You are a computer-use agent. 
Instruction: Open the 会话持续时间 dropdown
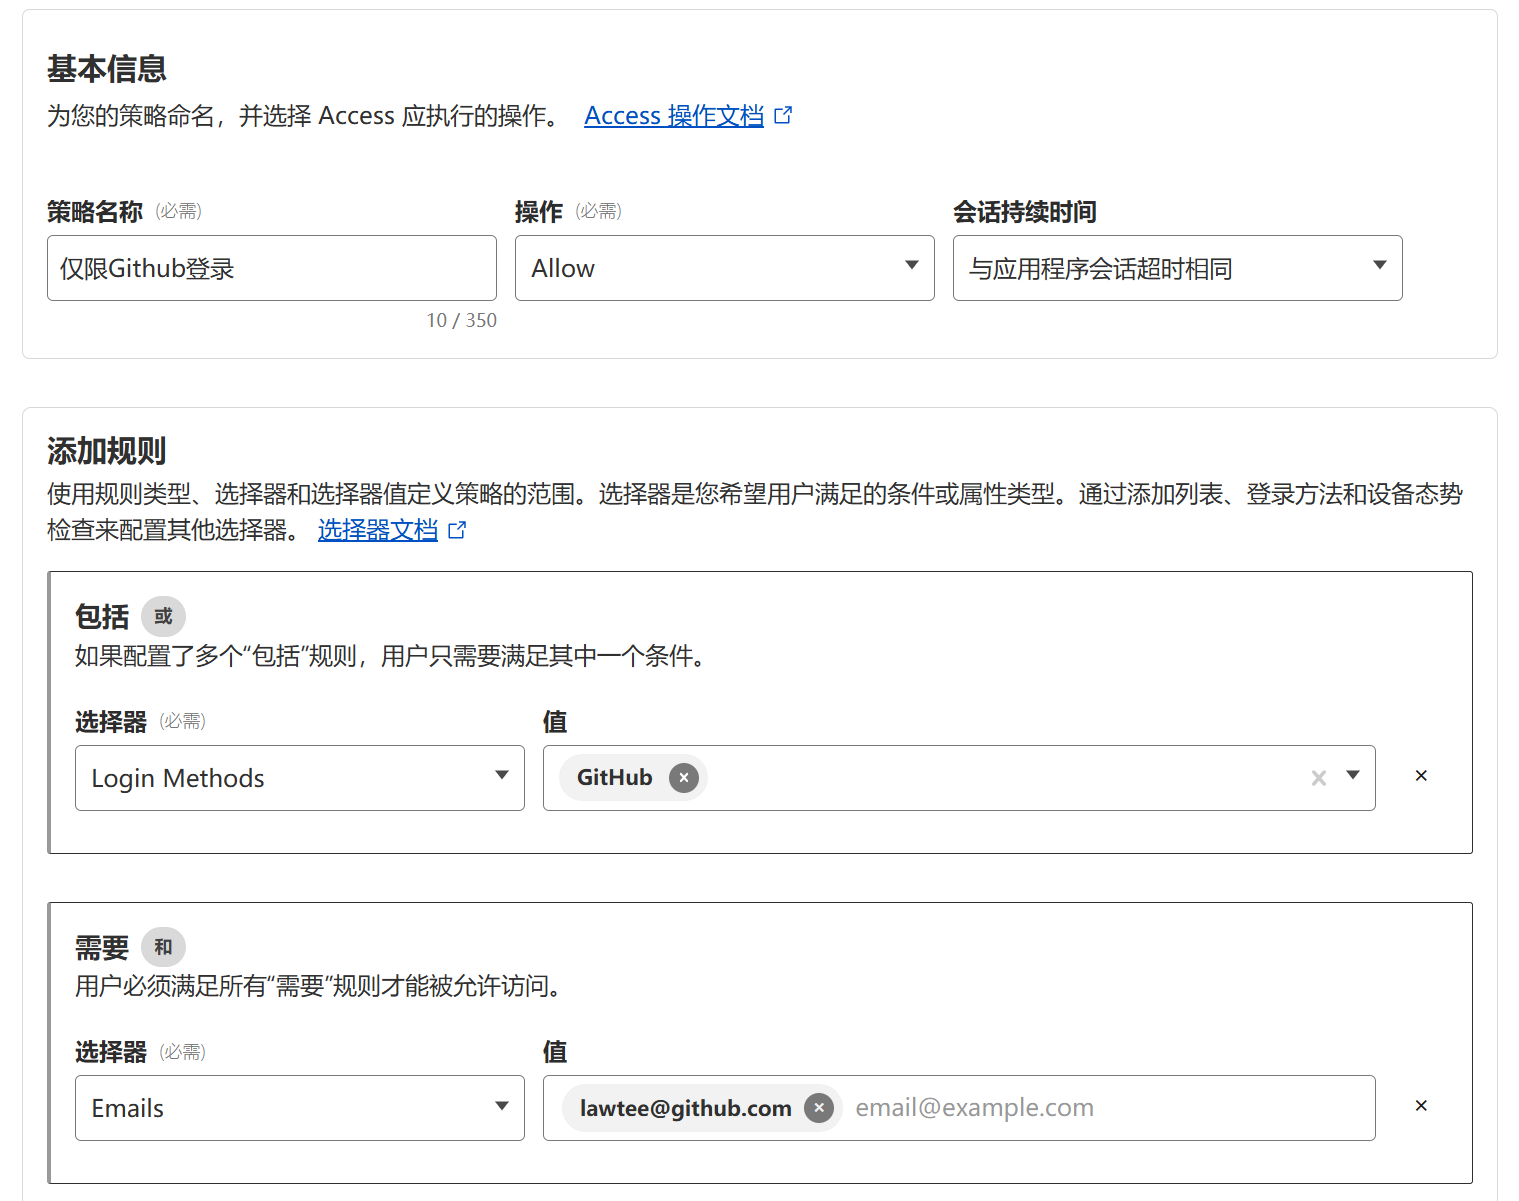point(1177,268)
